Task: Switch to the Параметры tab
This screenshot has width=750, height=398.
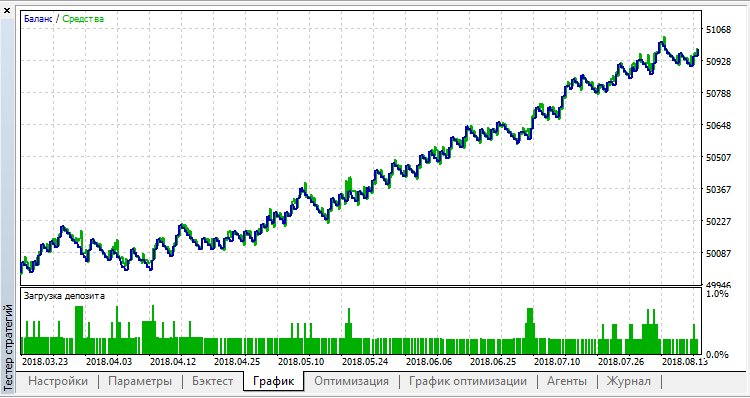Action: [140, 381]
